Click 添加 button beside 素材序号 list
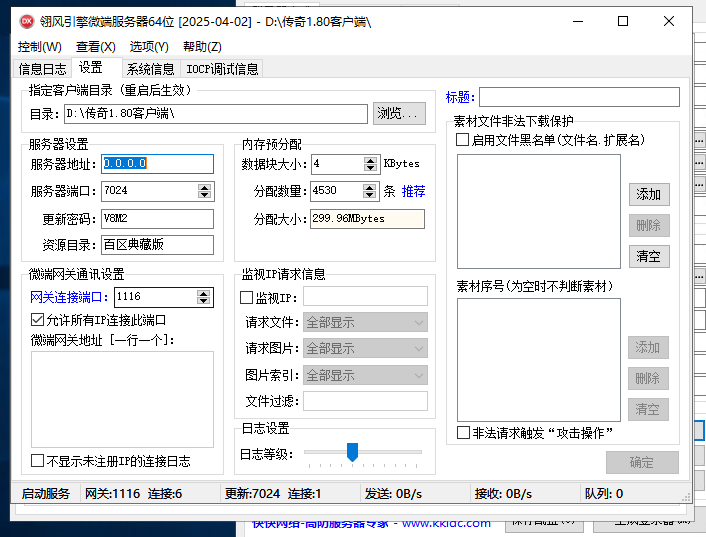The height and width of the screenshot is (537, 706). pos(648,347)
